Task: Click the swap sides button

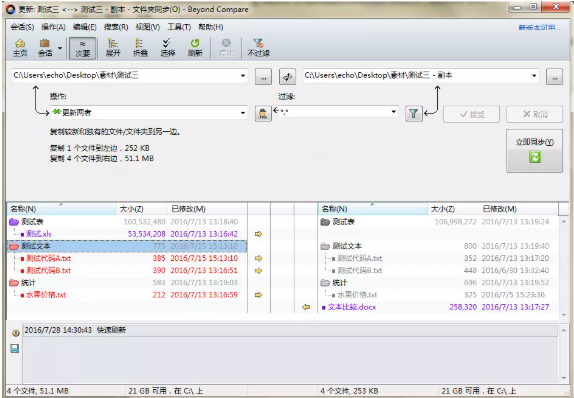Action: pos(287,77)
